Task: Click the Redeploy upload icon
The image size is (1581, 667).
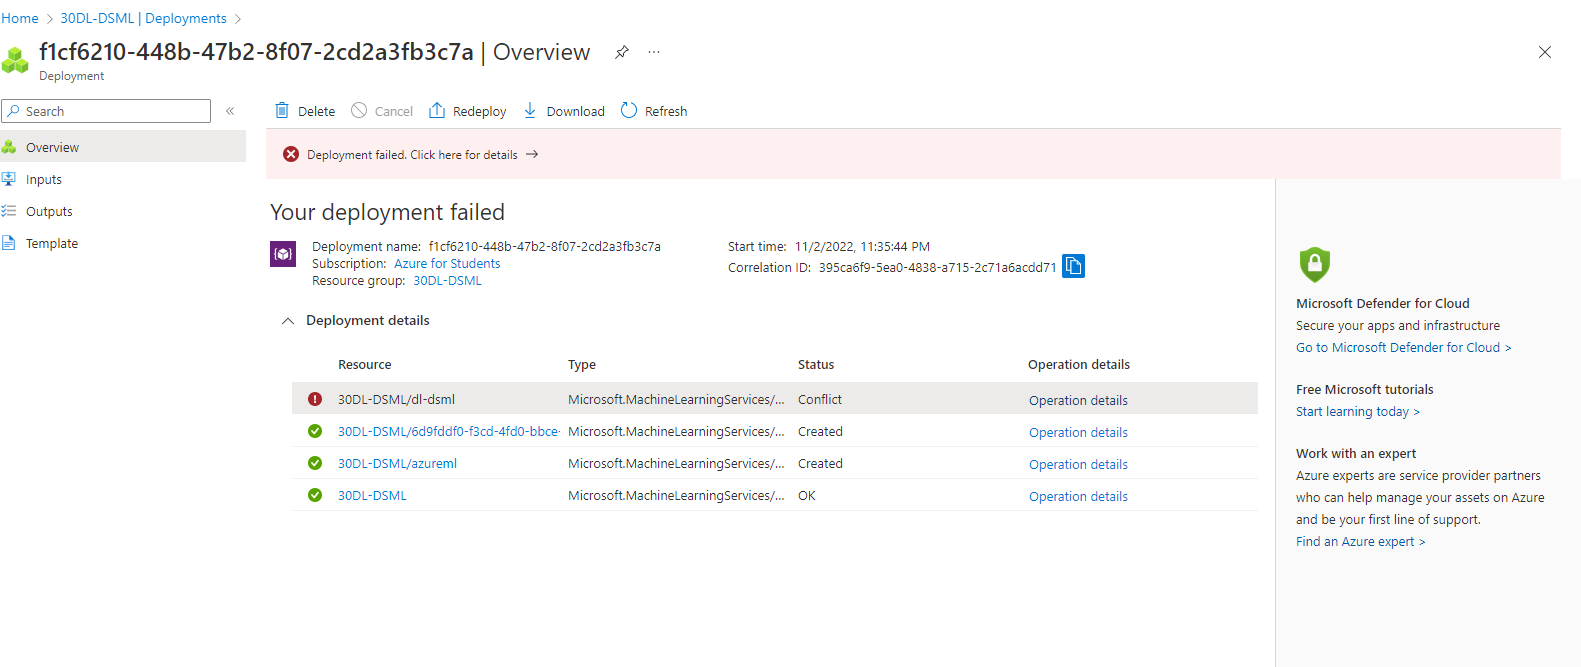Action: click(437, 110)
